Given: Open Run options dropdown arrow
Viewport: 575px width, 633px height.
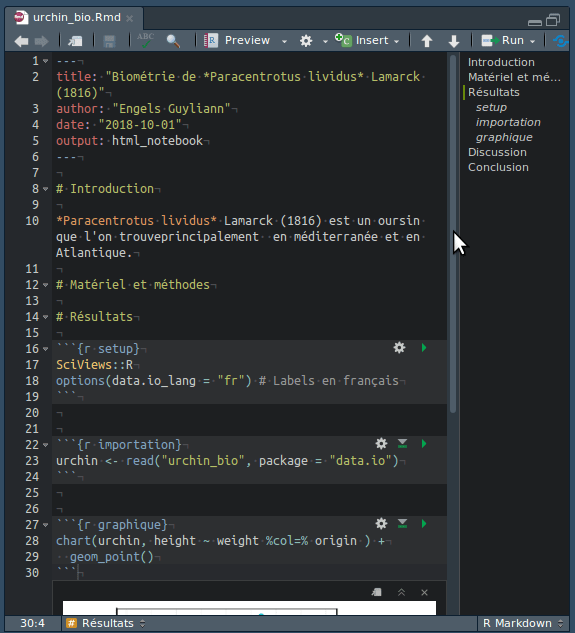Looking at the screenshot, I should click(533, 41).
